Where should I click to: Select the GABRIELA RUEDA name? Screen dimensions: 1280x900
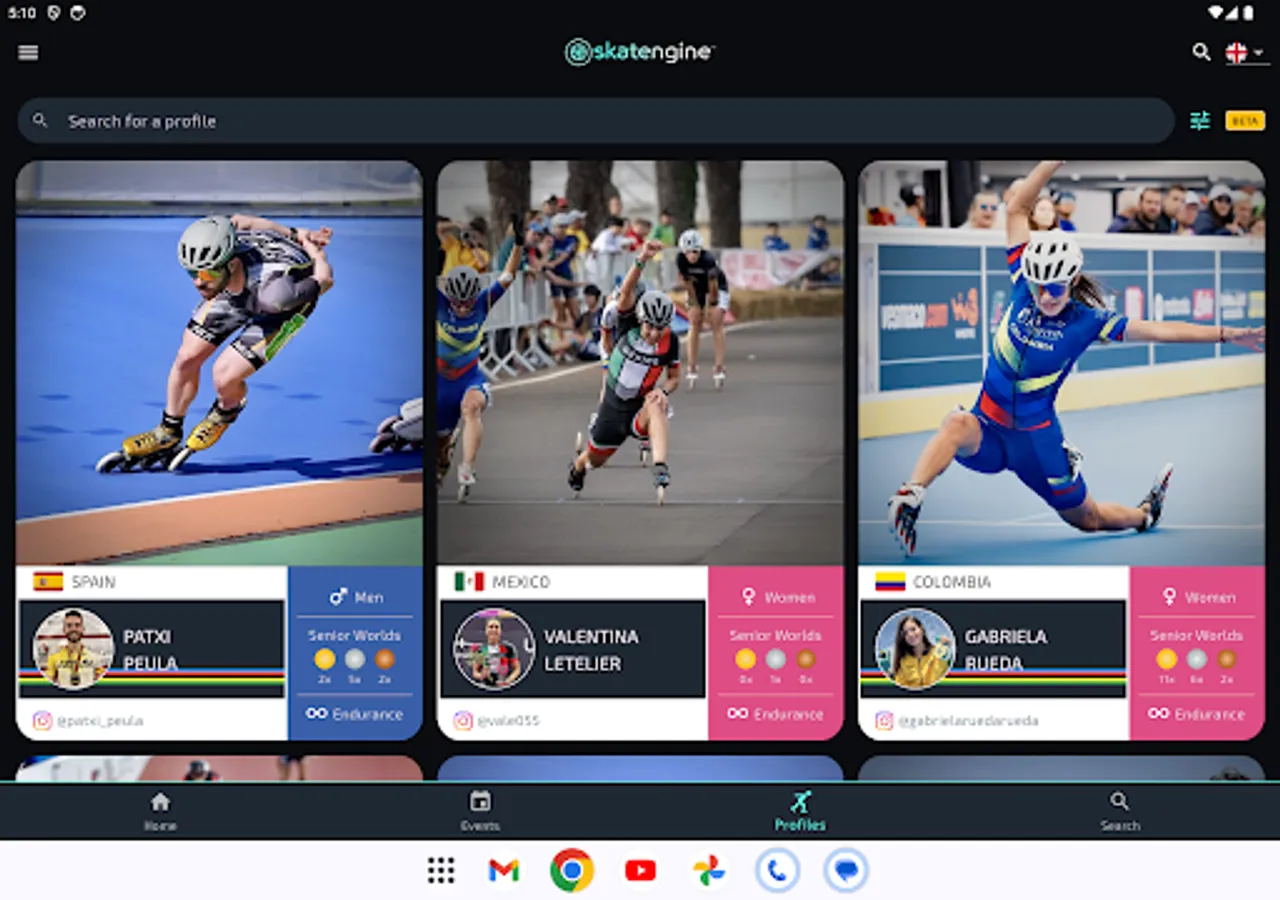[1006, 650]
